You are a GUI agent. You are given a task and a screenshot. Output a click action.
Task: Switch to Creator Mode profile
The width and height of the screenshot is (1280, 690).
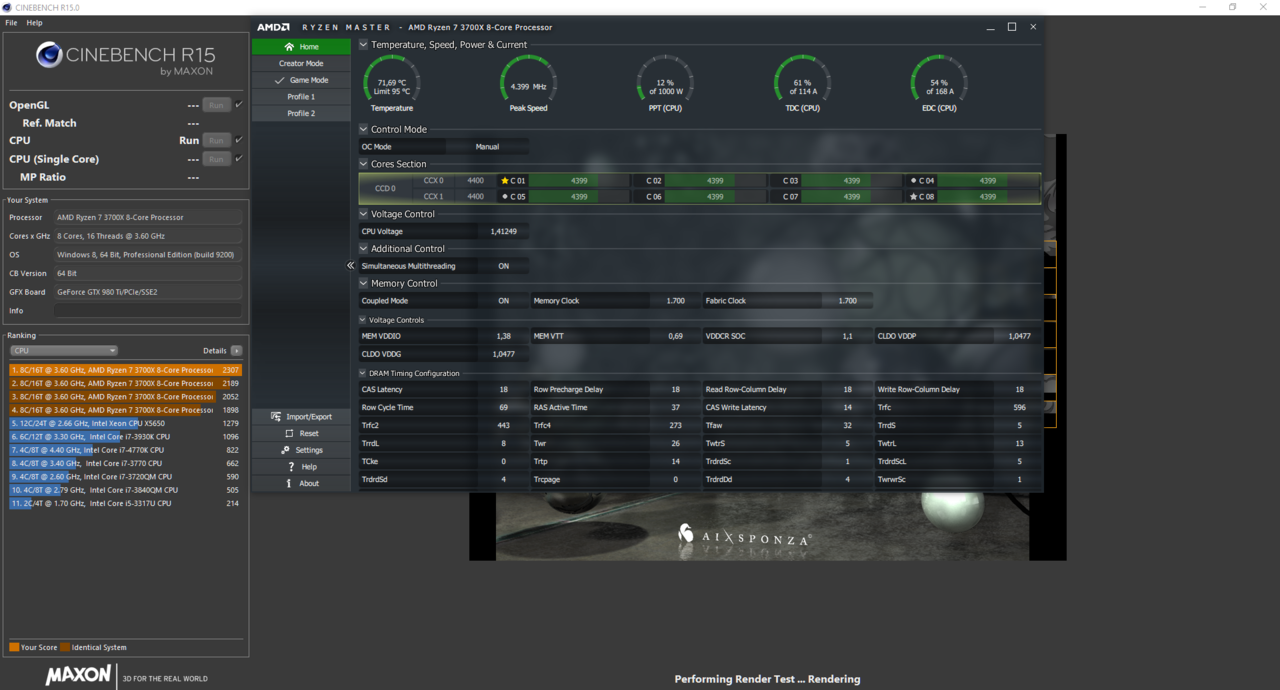click(x=301, y=63)
